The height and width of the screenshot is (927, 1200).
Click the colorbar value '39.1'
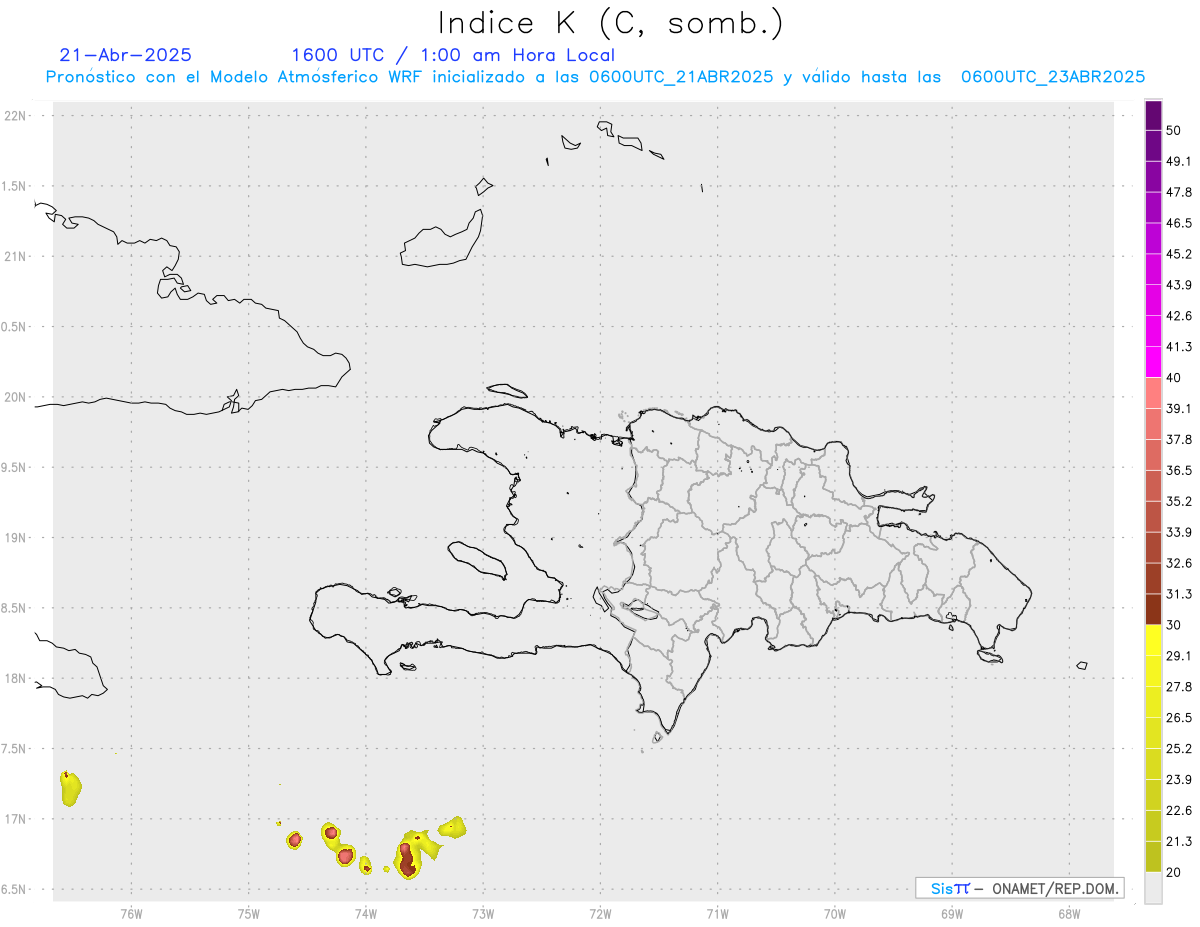[1179, 409]
